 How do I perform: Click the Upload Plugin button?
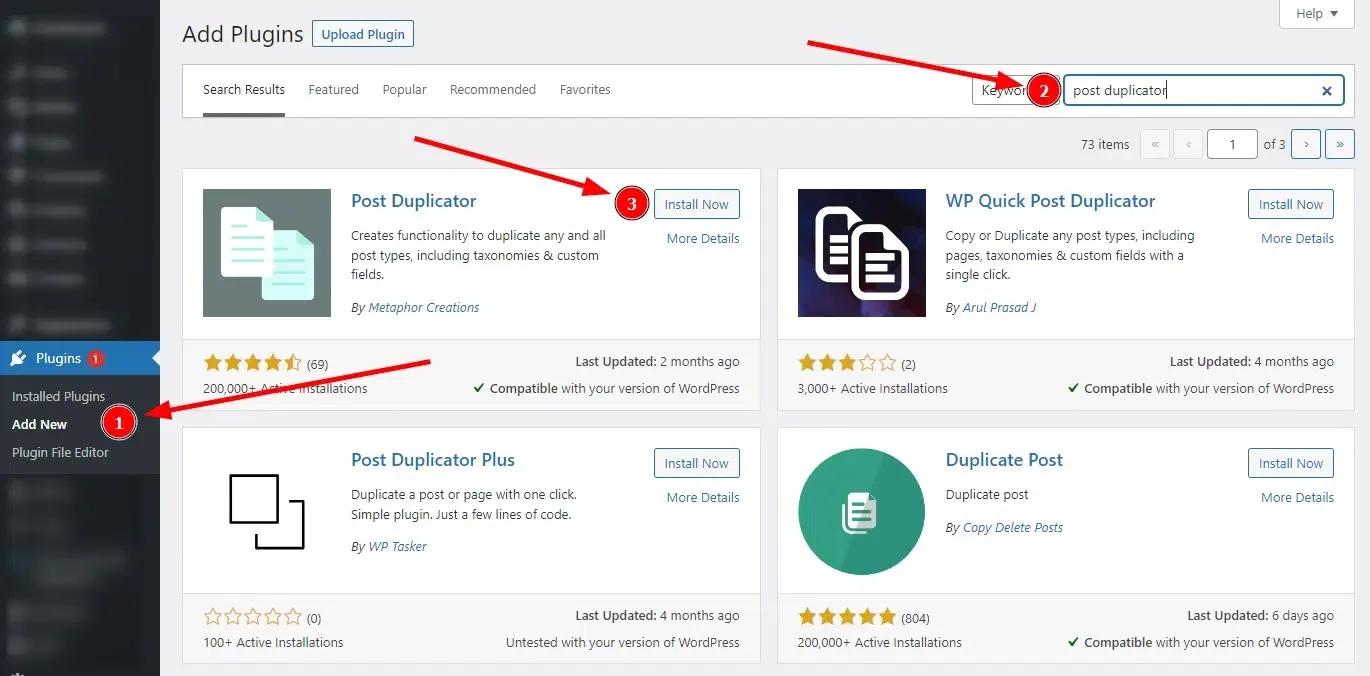pos(363,34)
